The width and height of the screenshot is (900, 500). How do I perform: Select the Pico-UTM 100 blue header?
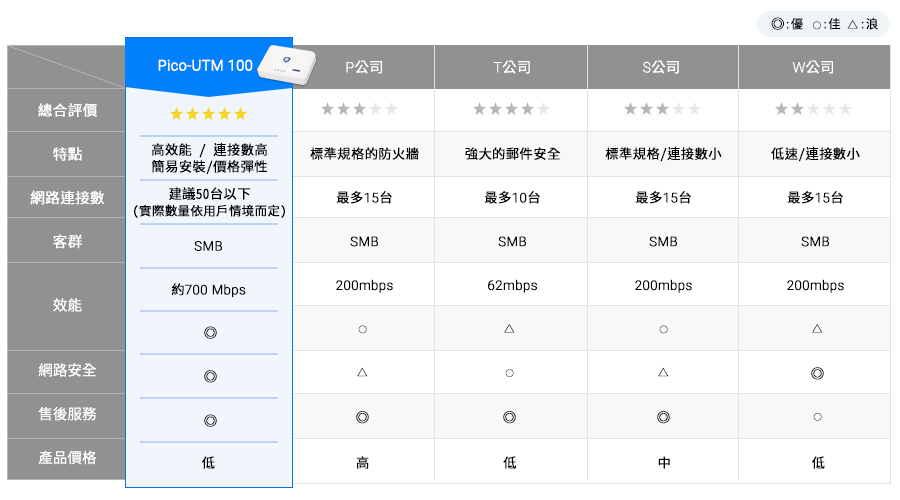click(x=209, y=66)
